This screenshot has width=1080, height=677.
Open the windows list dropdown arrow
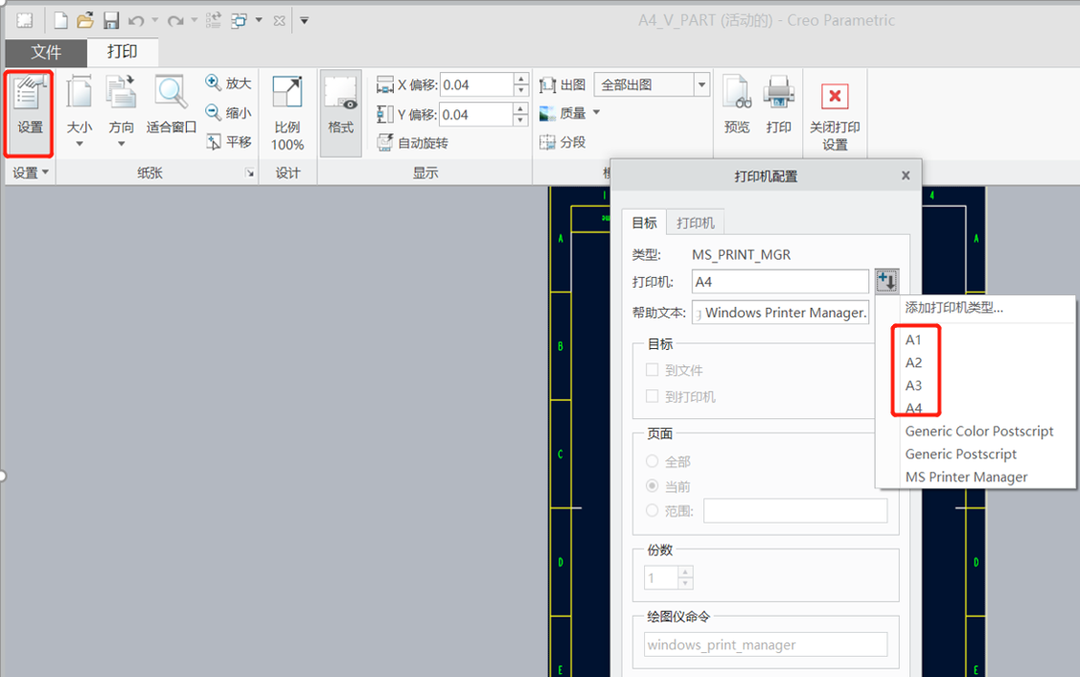click(259, 21)
